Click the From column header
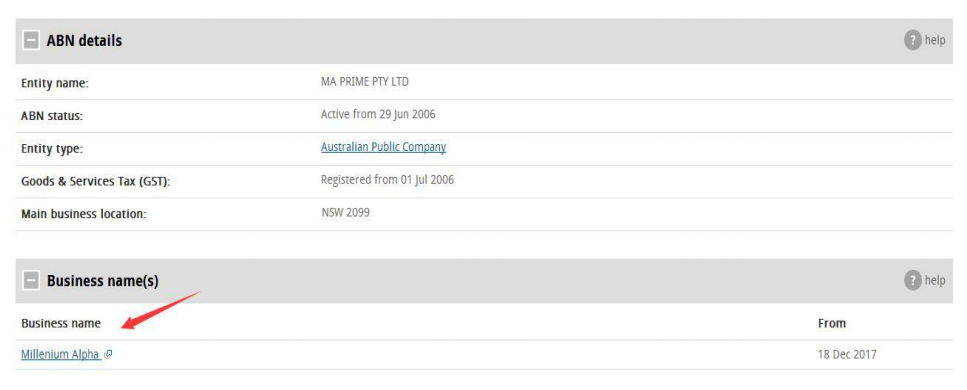This screenshot has width=967, height=390. 832,323
